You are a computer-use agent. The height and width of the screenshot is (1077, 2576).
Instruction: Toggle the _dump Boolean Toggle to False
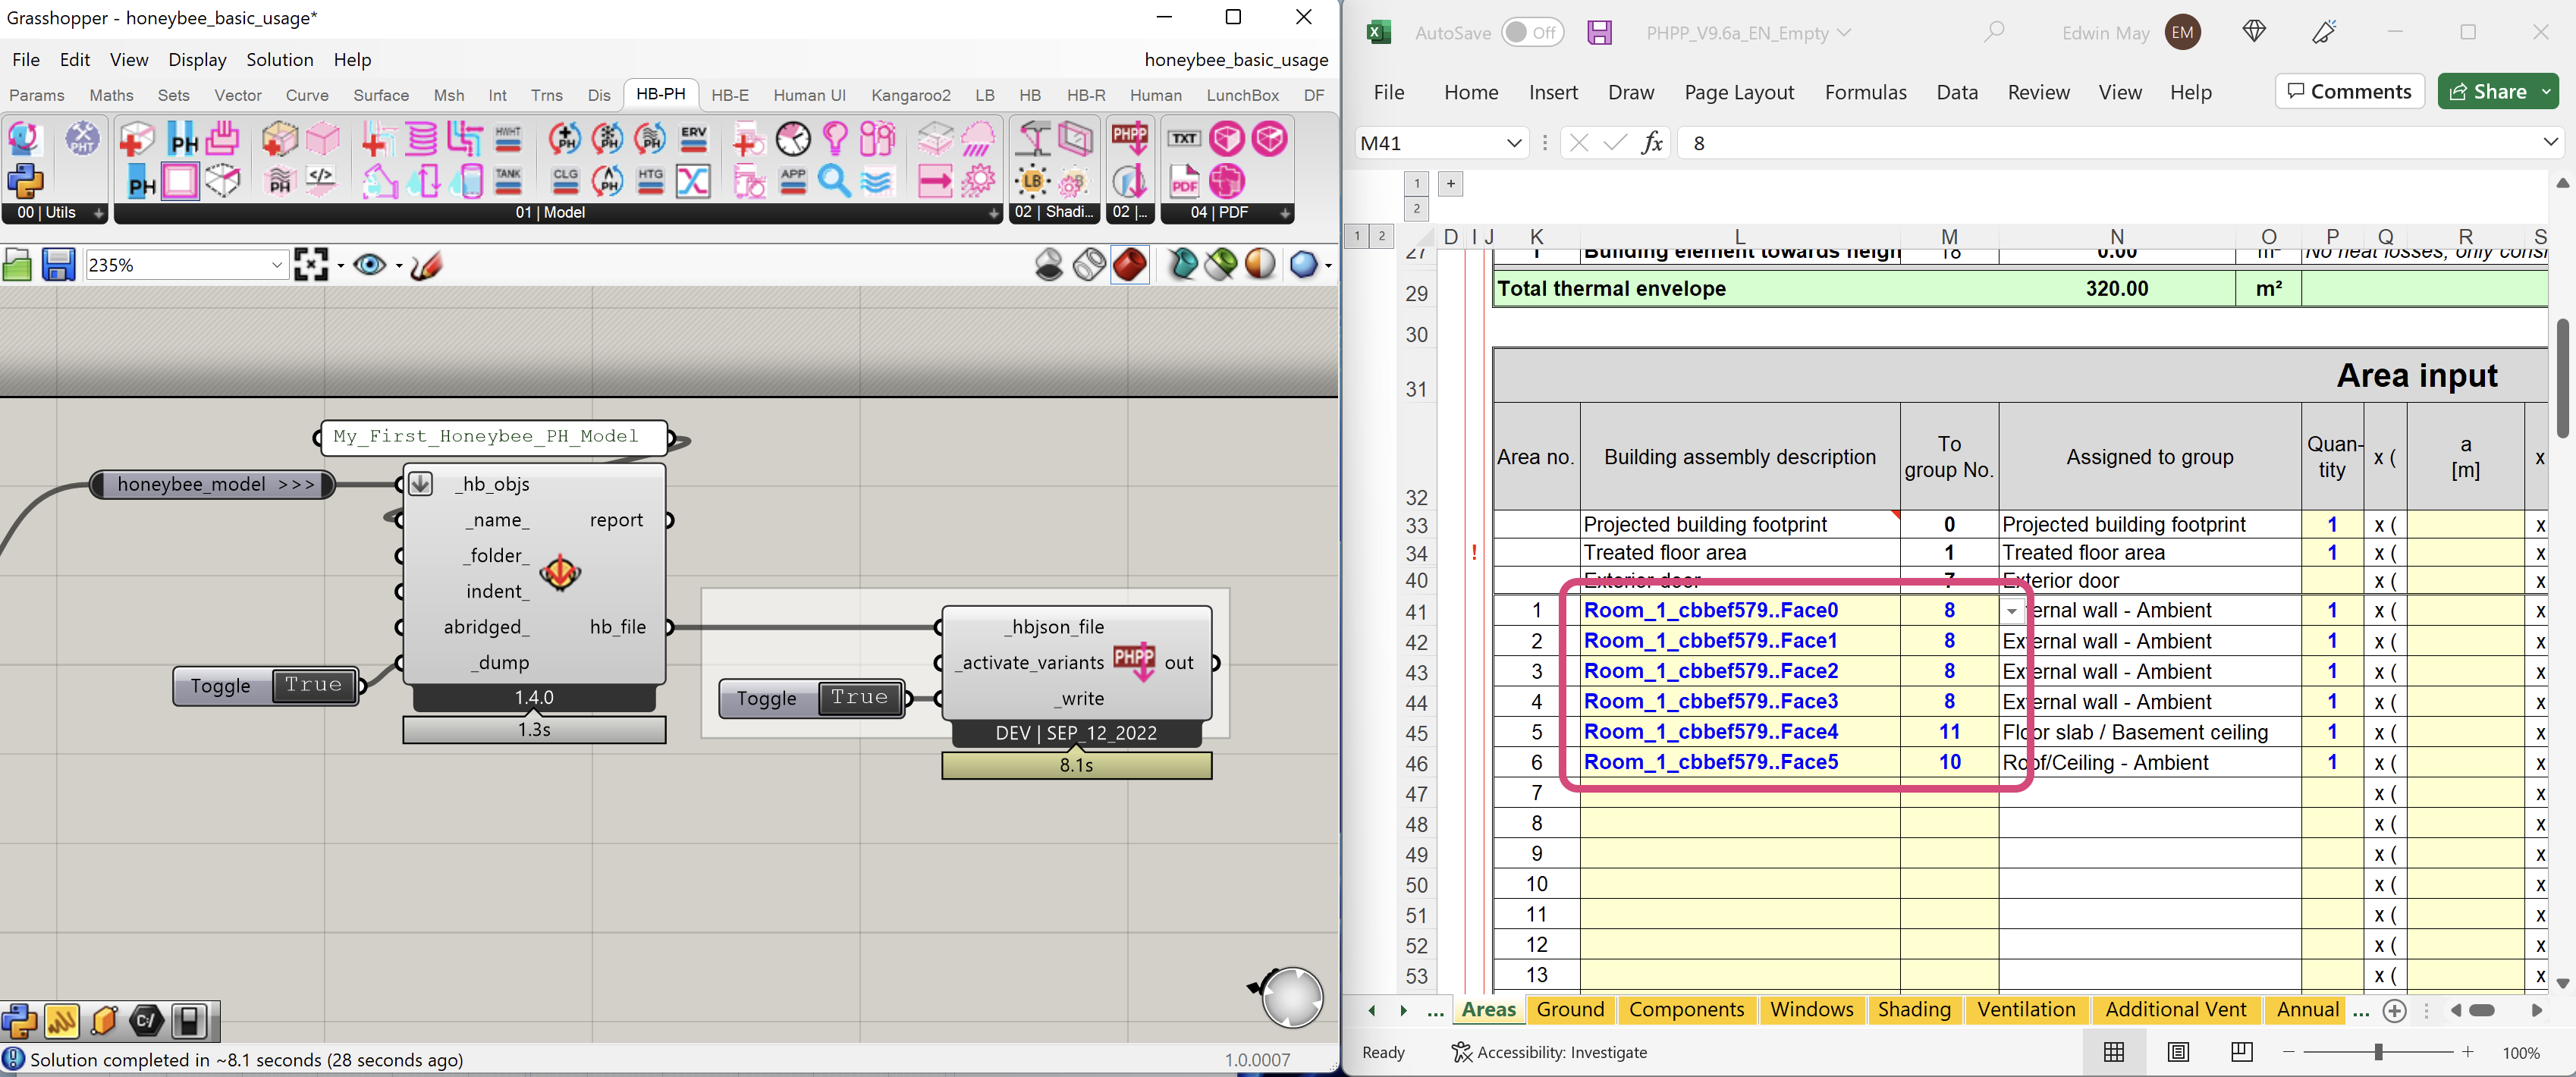click(x=313, y=686)
